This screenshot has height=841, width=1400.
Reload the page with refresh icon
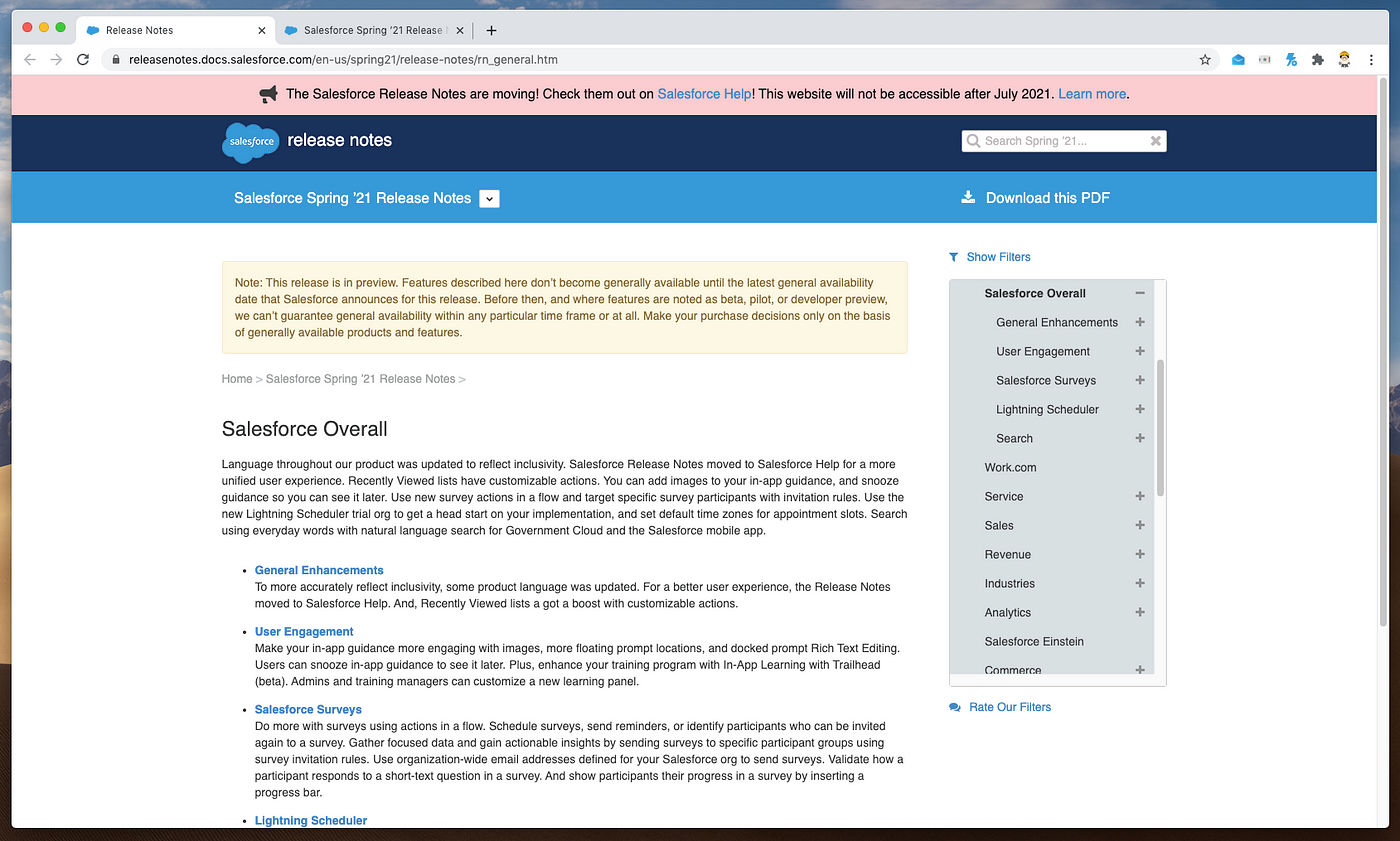pos(84,59)
